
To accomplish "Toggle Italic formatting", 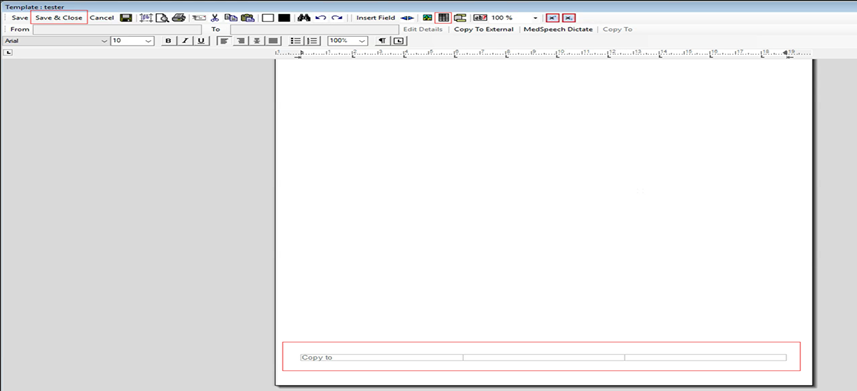I will pyautogui.click(x=185, y=41).
